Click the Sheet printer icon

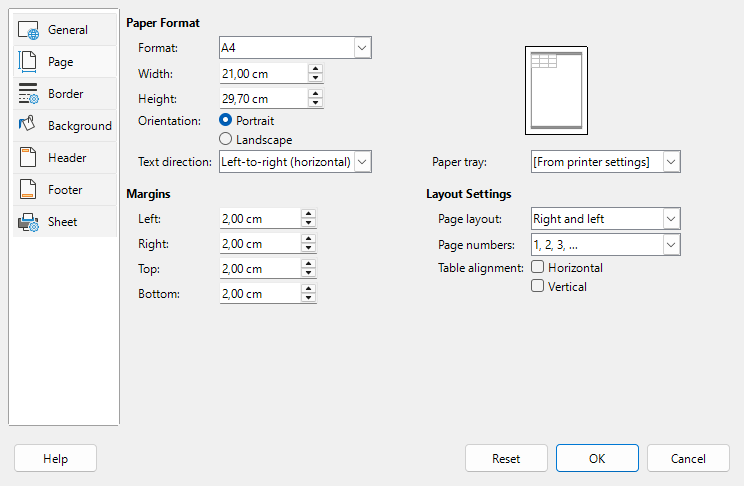28,222
